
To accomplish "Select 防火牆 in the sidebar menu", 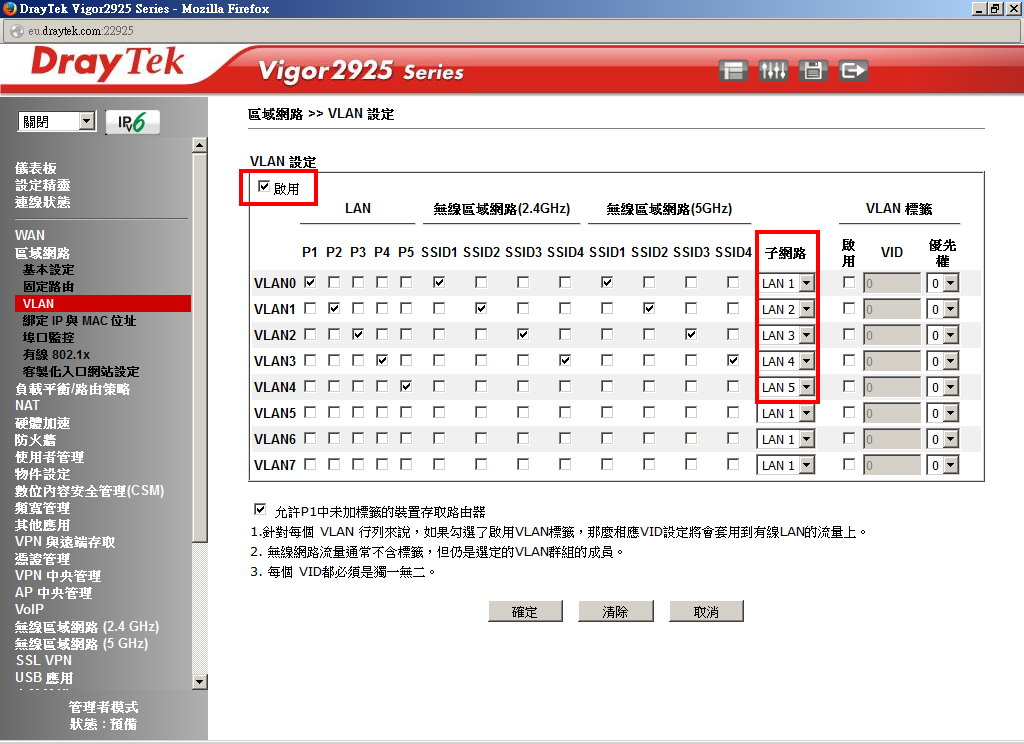I will click(36, 440).
